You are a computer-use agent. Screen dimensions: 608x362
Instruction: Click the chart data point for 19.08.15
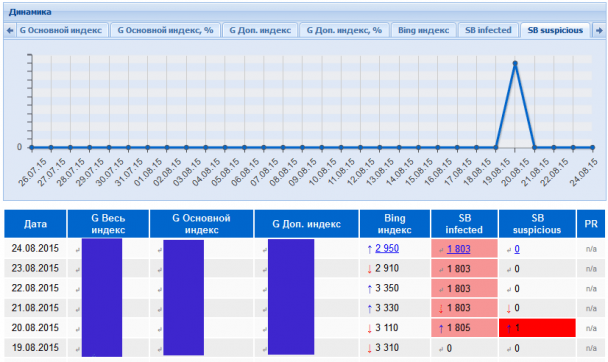(x=496, y=147)
